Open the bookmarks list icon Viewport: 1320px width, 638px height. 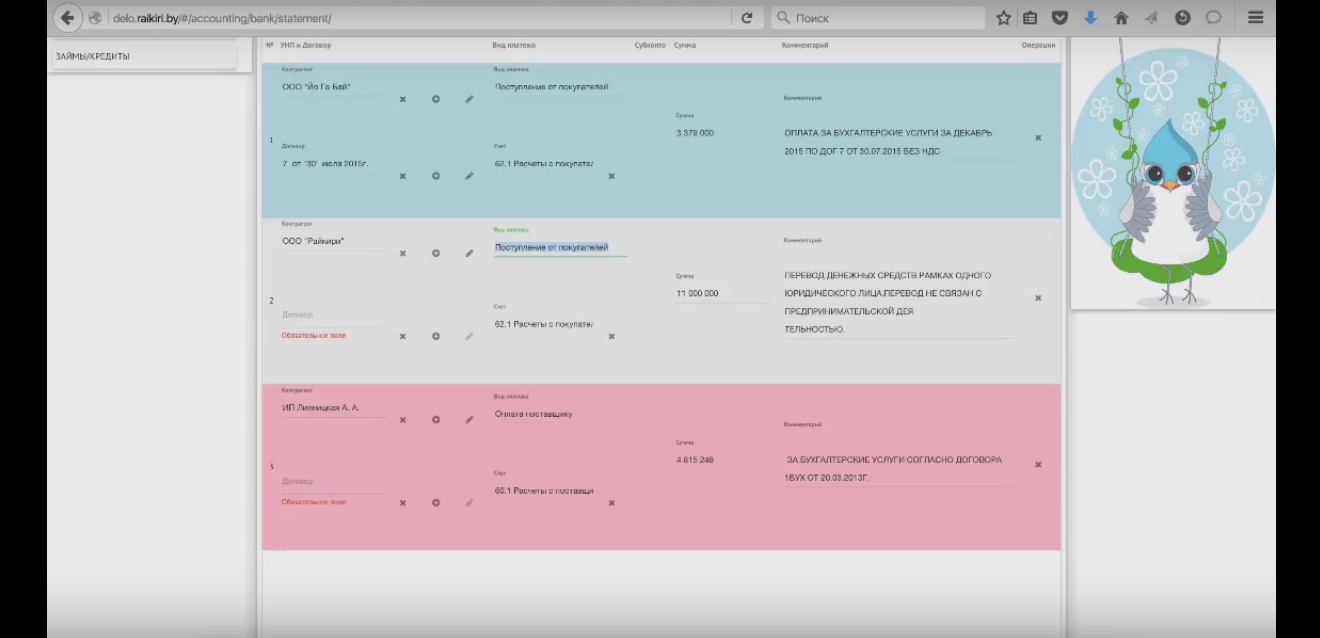(1030, 18)
